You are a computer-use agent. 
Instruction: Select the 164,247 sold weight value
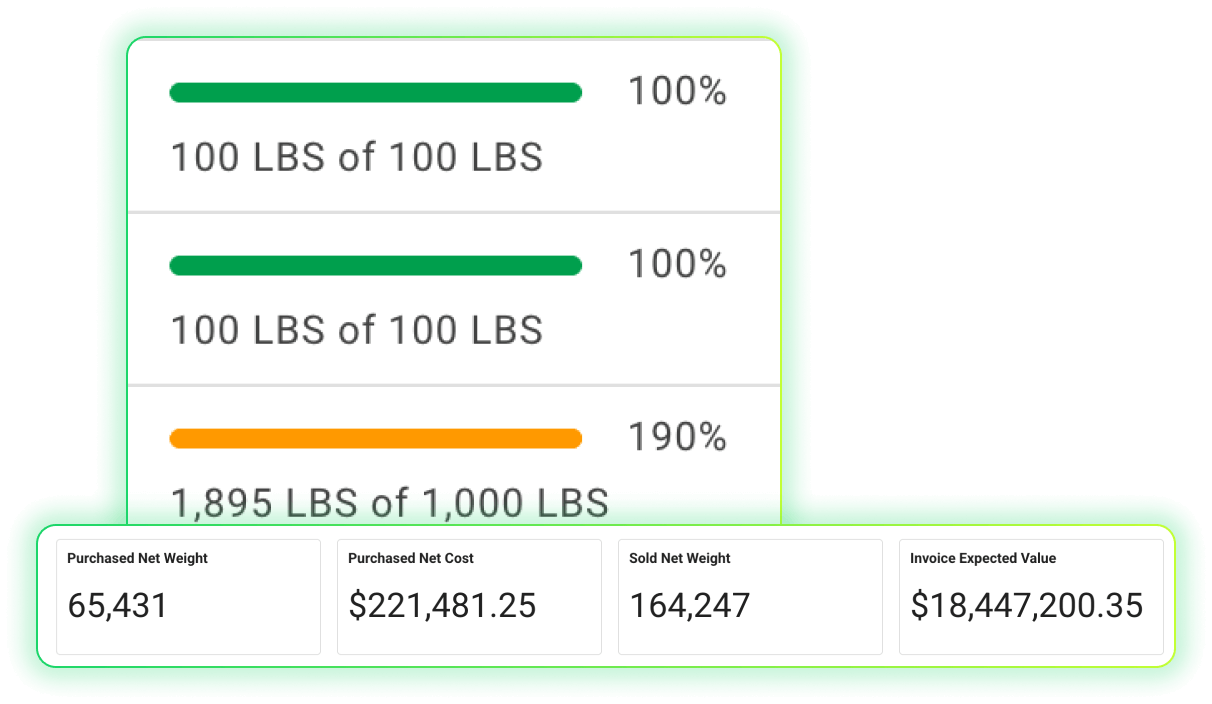point(690,605)
